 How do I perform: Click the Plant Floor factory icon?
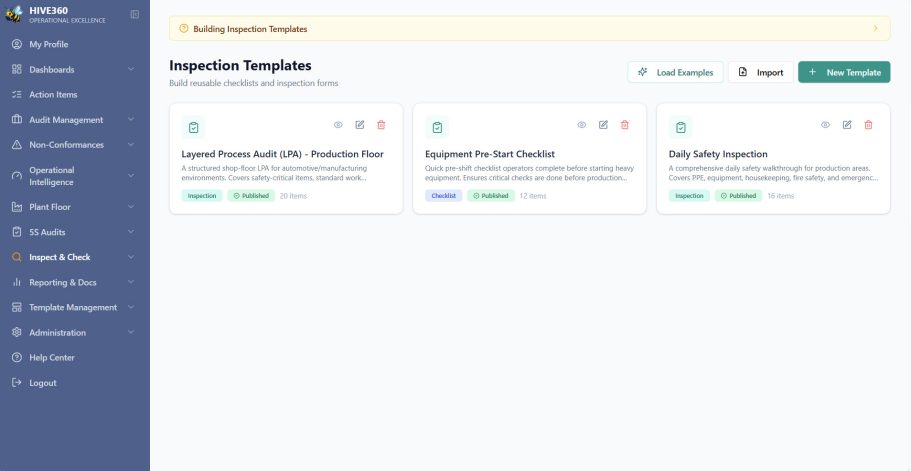[17, 207]
